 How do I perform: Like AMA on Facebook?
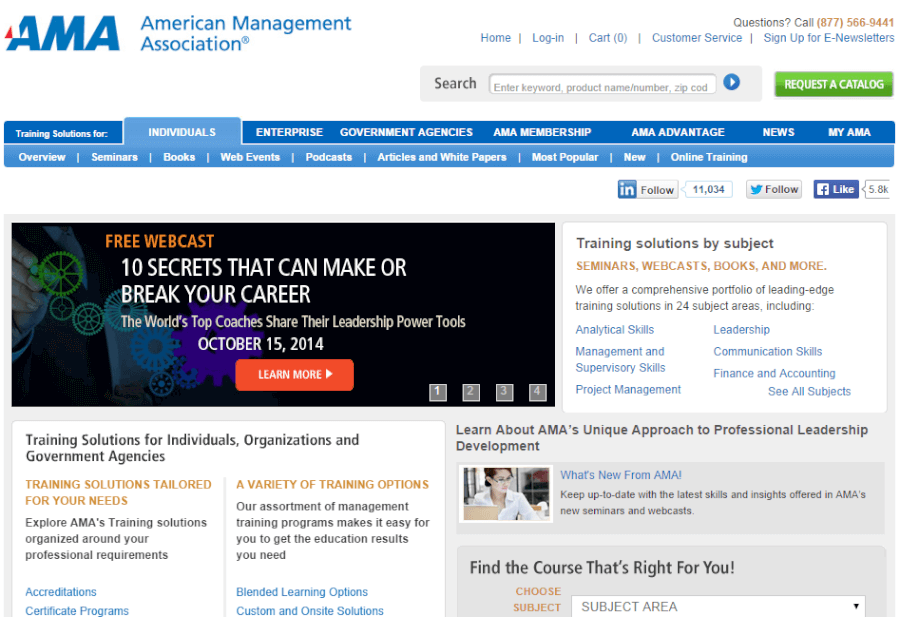tap(836, 189)
